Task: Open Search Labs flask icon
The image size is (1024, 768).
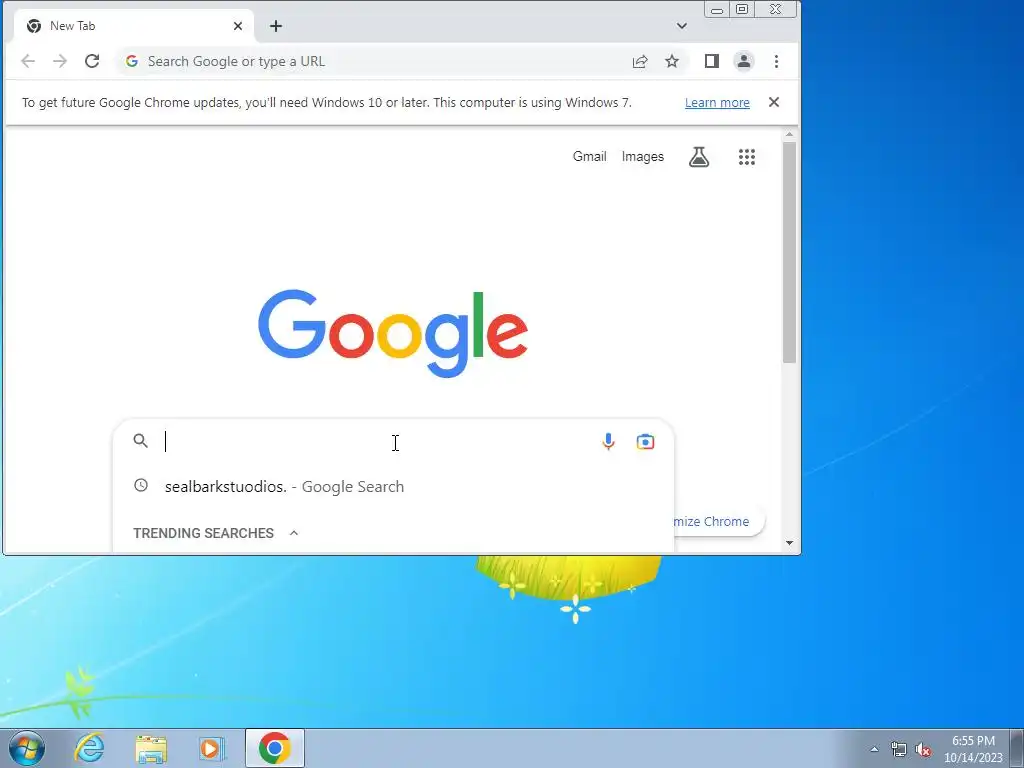Action: [x=699, y=157]
